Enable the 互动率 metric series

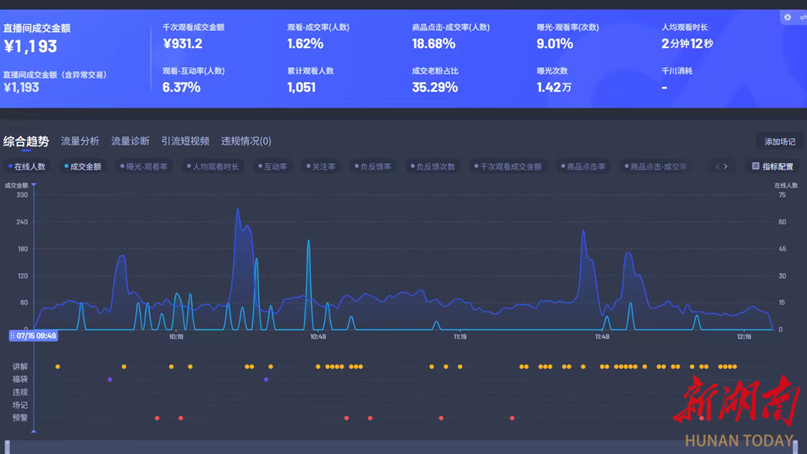pos(273,166)
